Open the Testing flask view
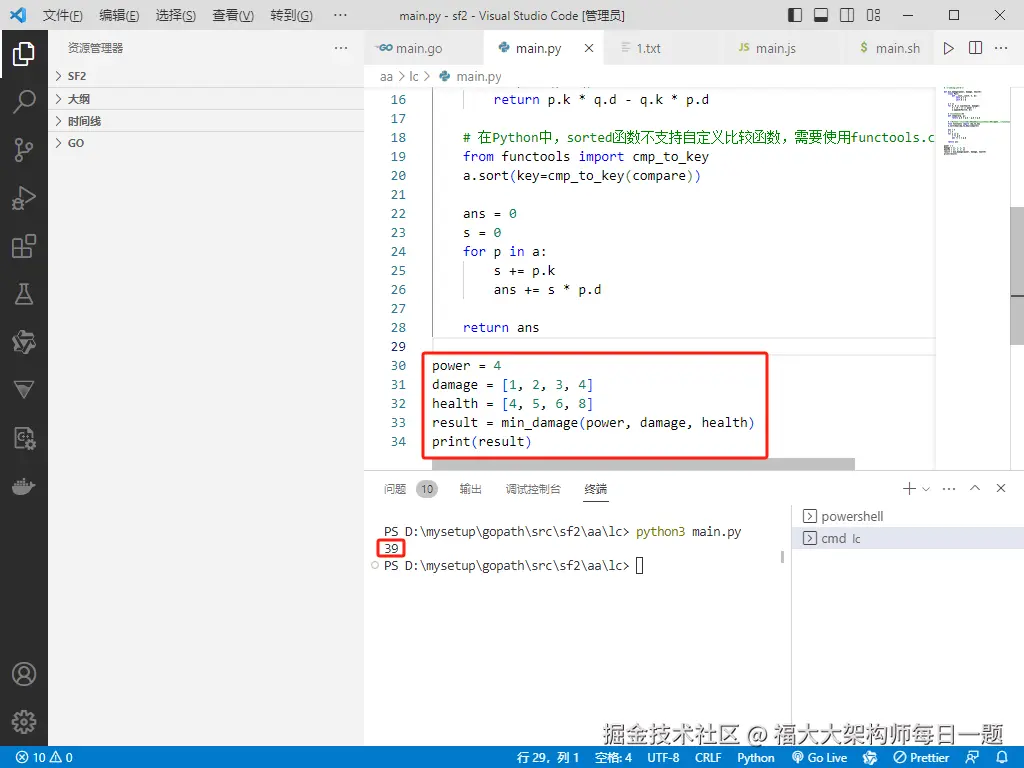Image resolution: width=1024 pixels, height=768 pixels. pyautogui.click(x=24, y=294)
